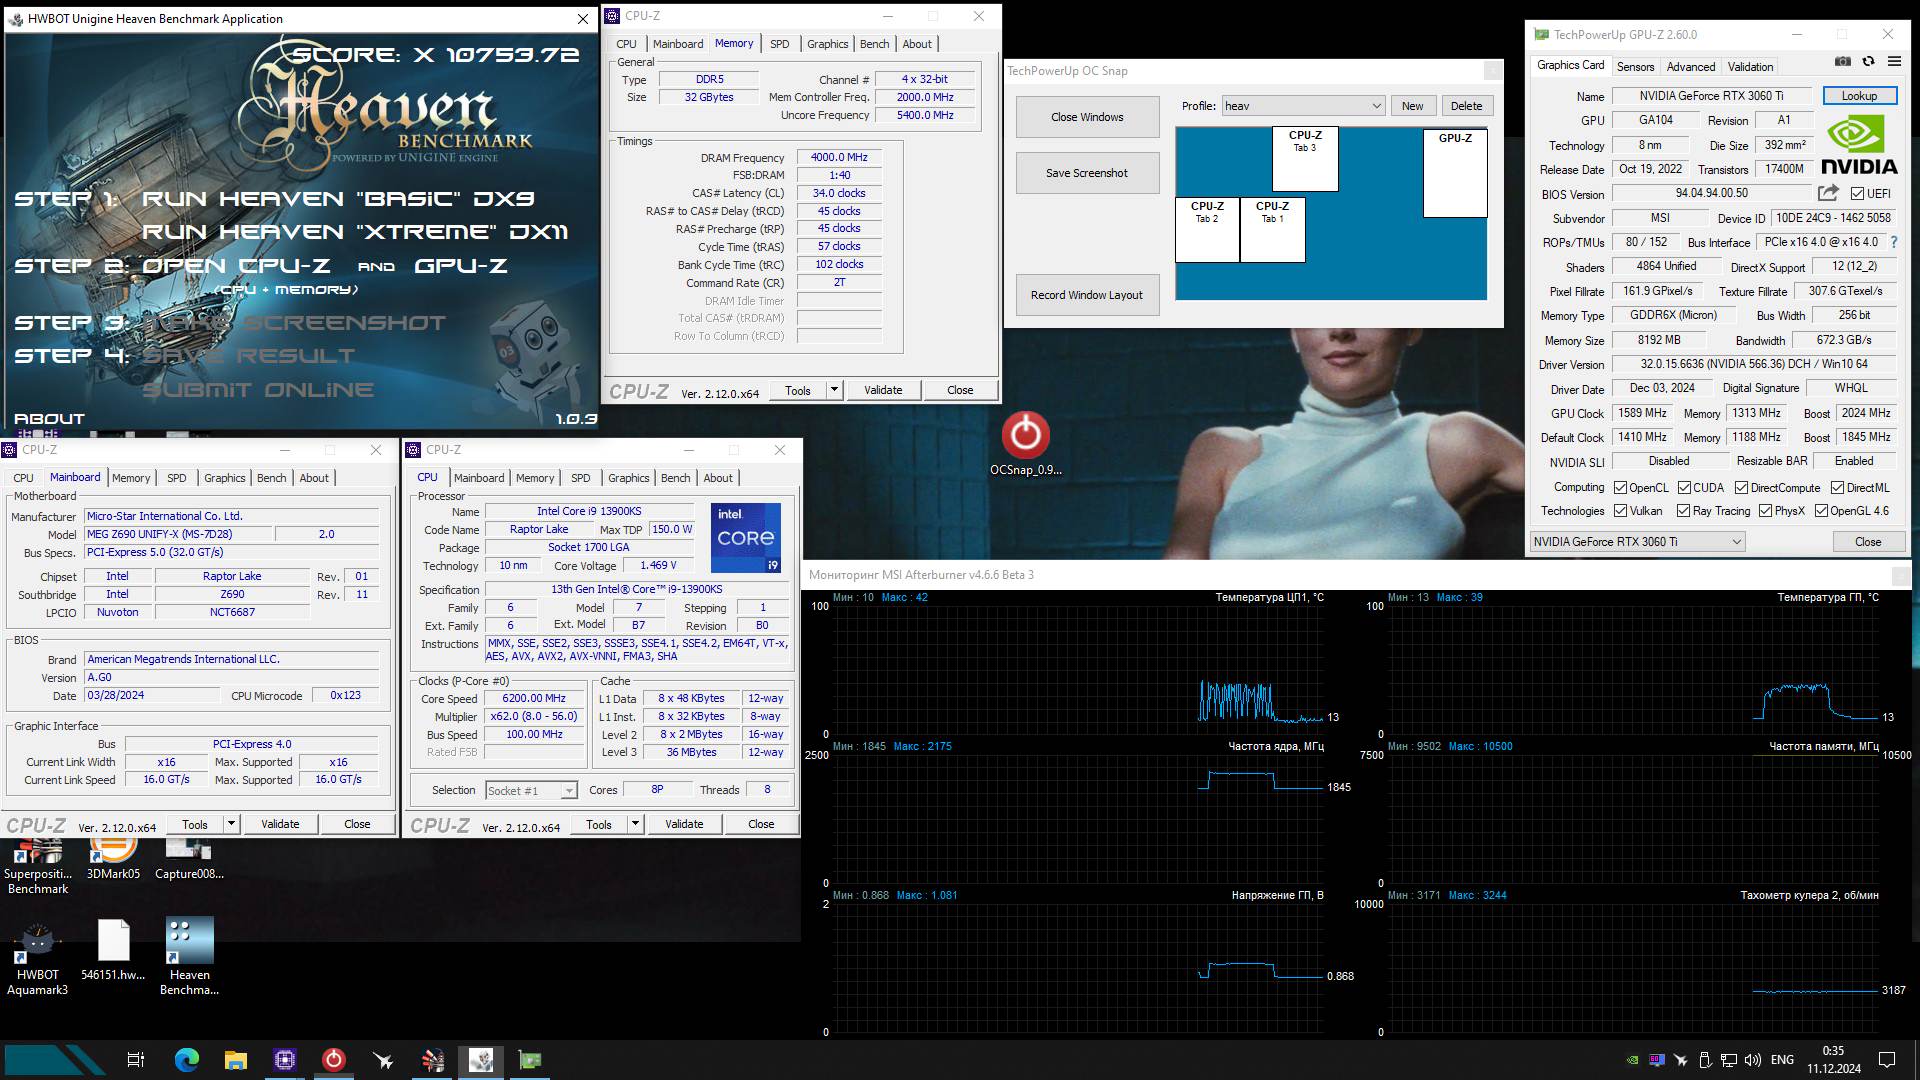Click Save Screenshot button
Viewport: 1920px width, 1080px height.
tap(1087, 173)
